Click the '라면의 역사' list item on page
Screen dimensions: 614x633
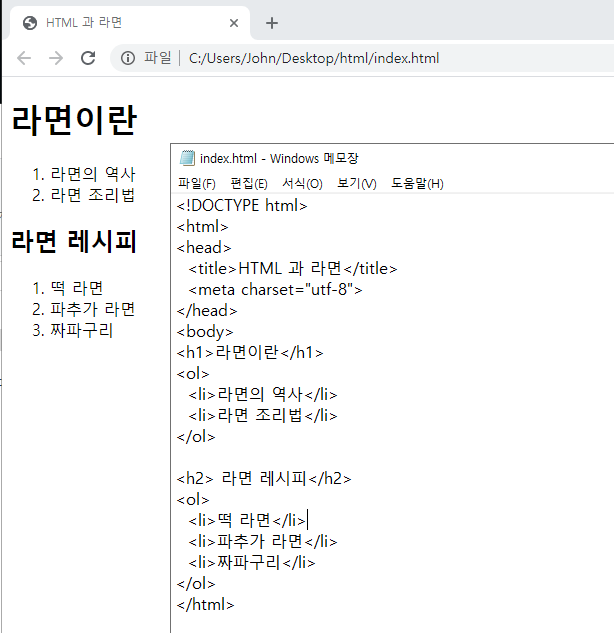pos(92,174)
